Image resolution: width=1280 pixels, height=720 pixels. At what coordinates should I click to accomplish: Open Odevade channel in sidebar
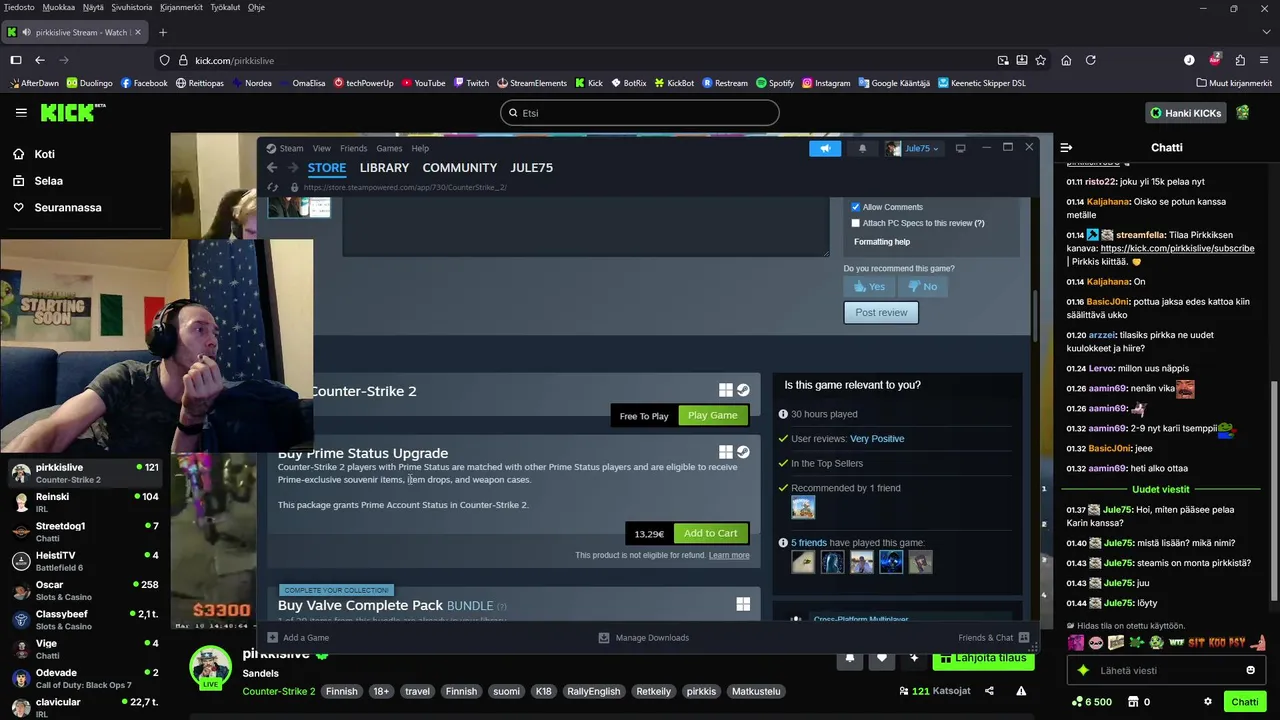85,678
